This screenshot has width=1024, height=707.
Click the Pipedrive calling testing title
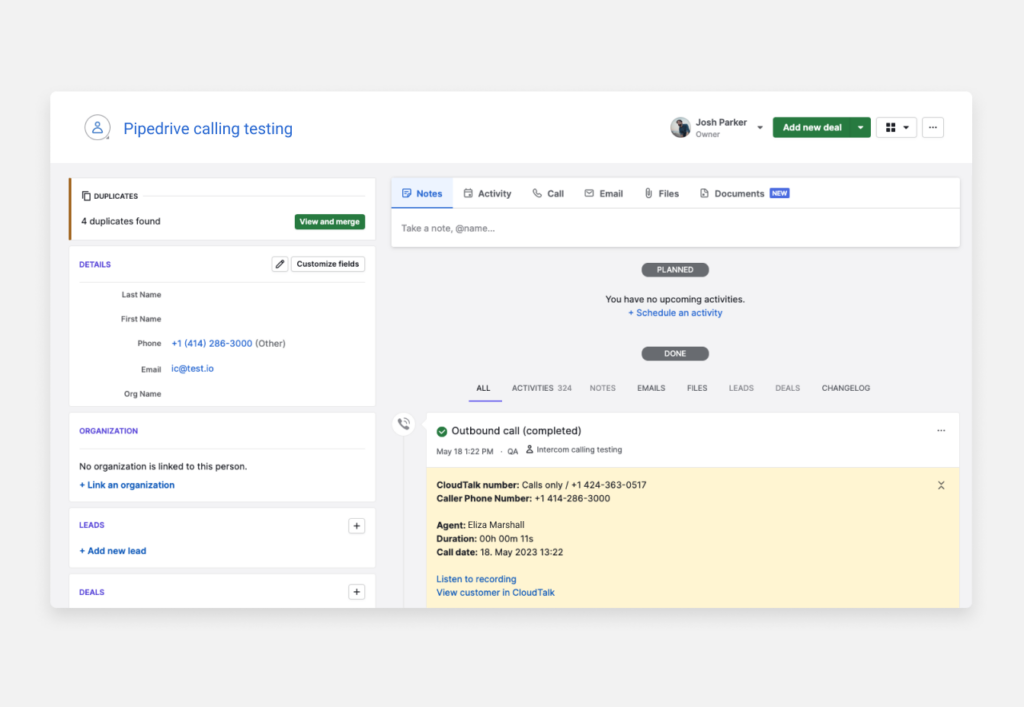(x=208, y=129)
